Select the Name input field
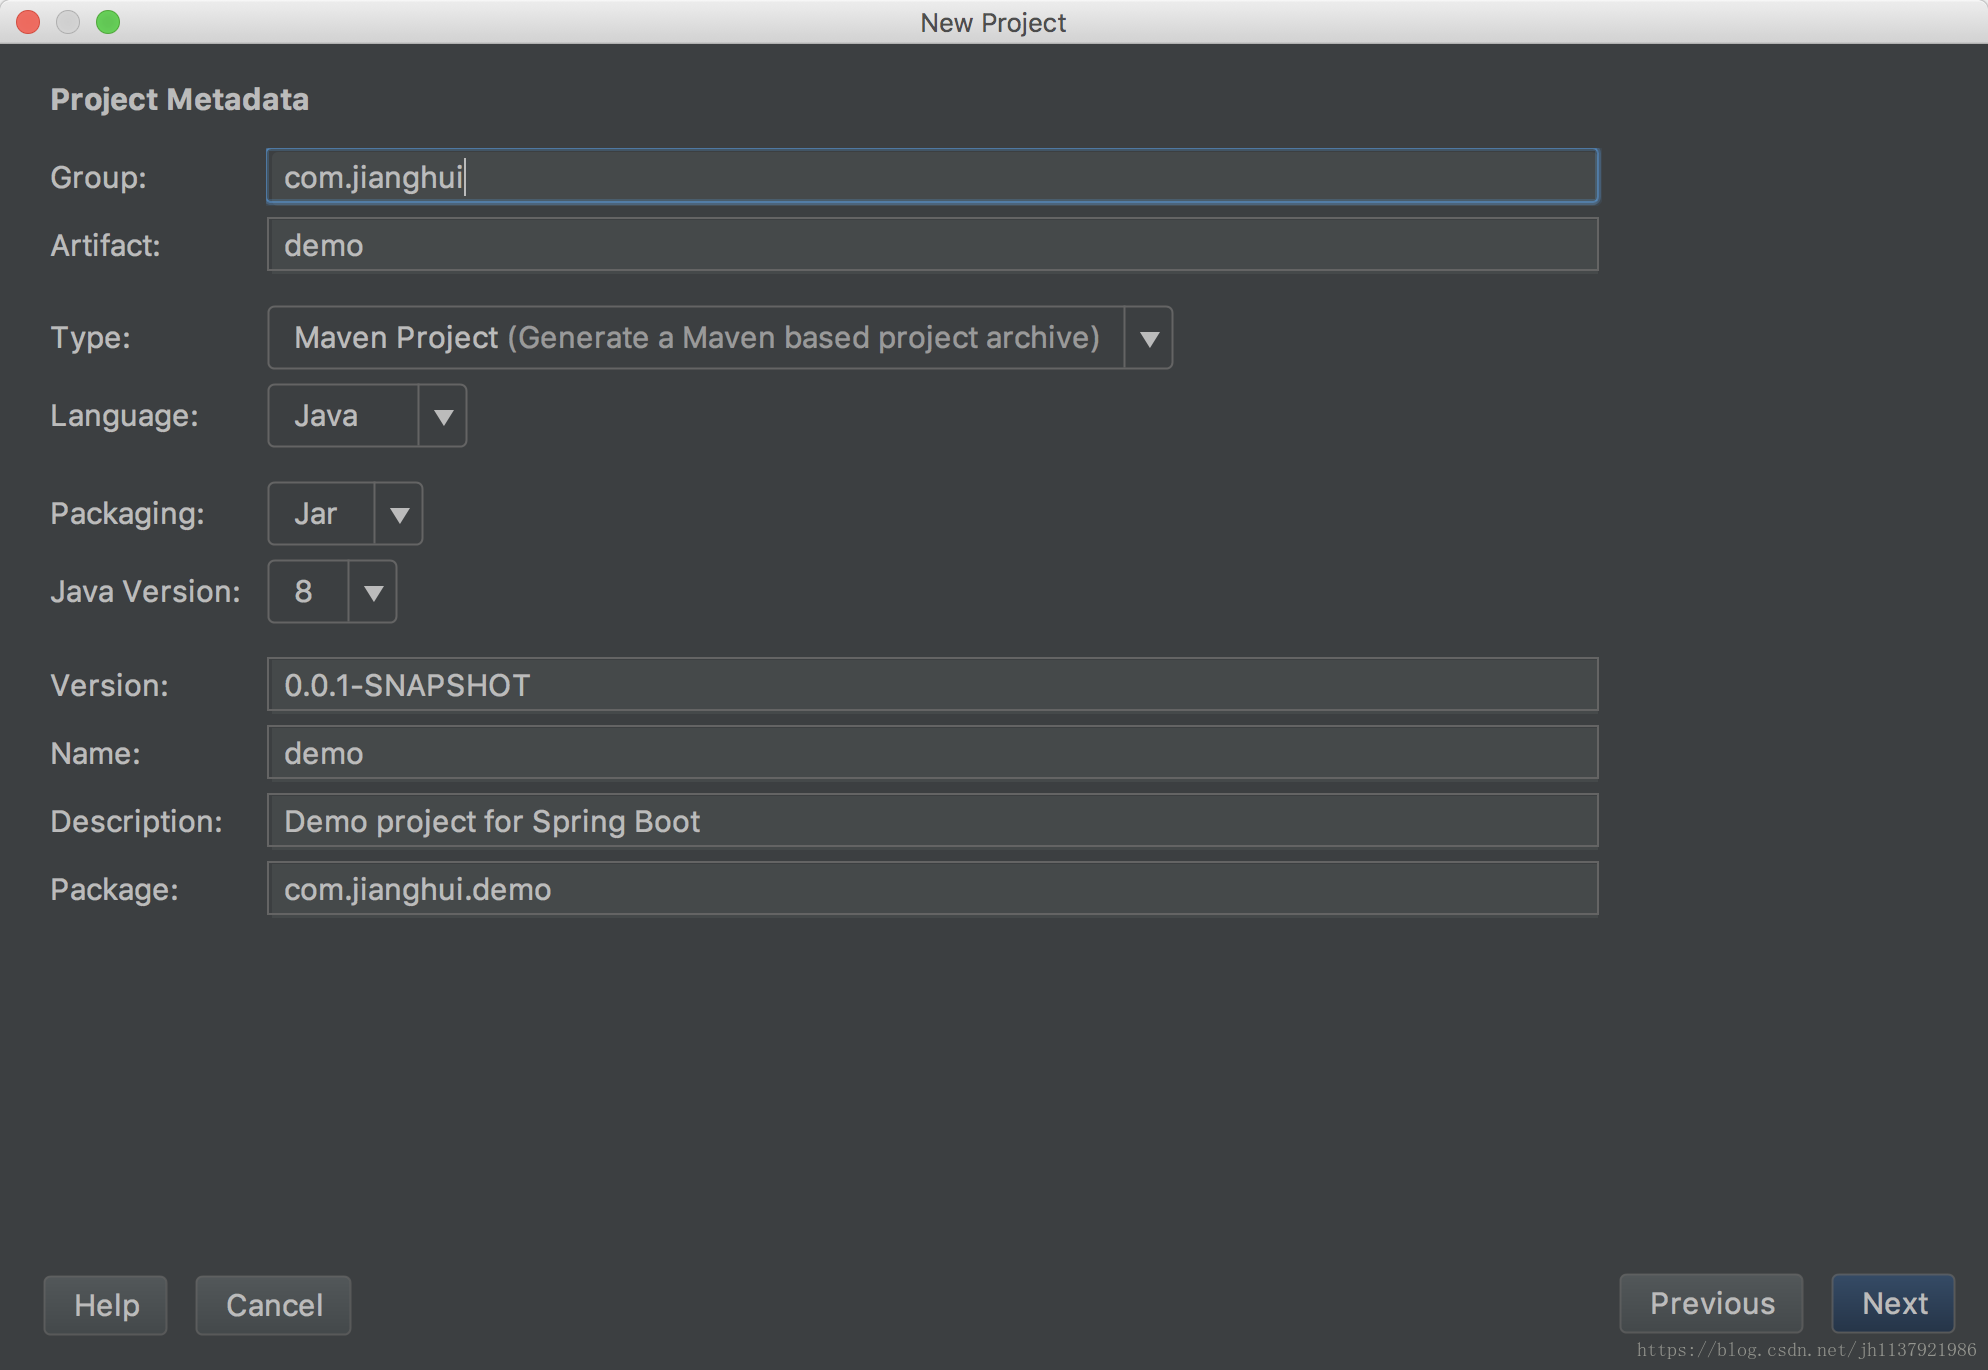This screenshot has width=1988, height=1370. pos(932,753)
